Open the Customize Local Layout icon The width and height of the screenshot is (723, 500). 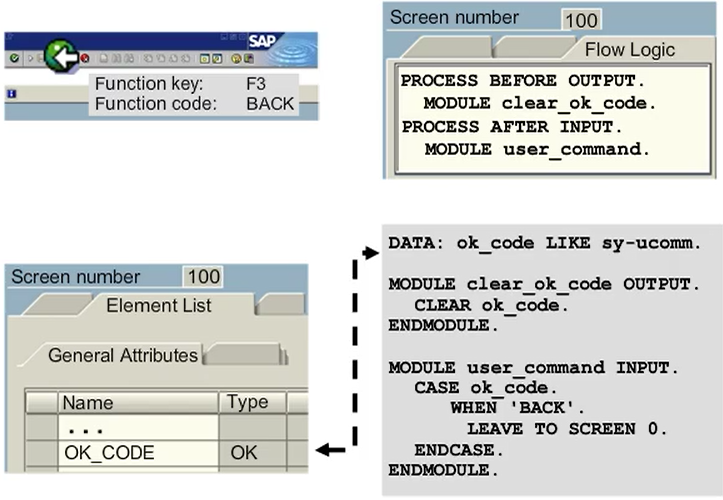pyautogui.click(x=248, y=59)
